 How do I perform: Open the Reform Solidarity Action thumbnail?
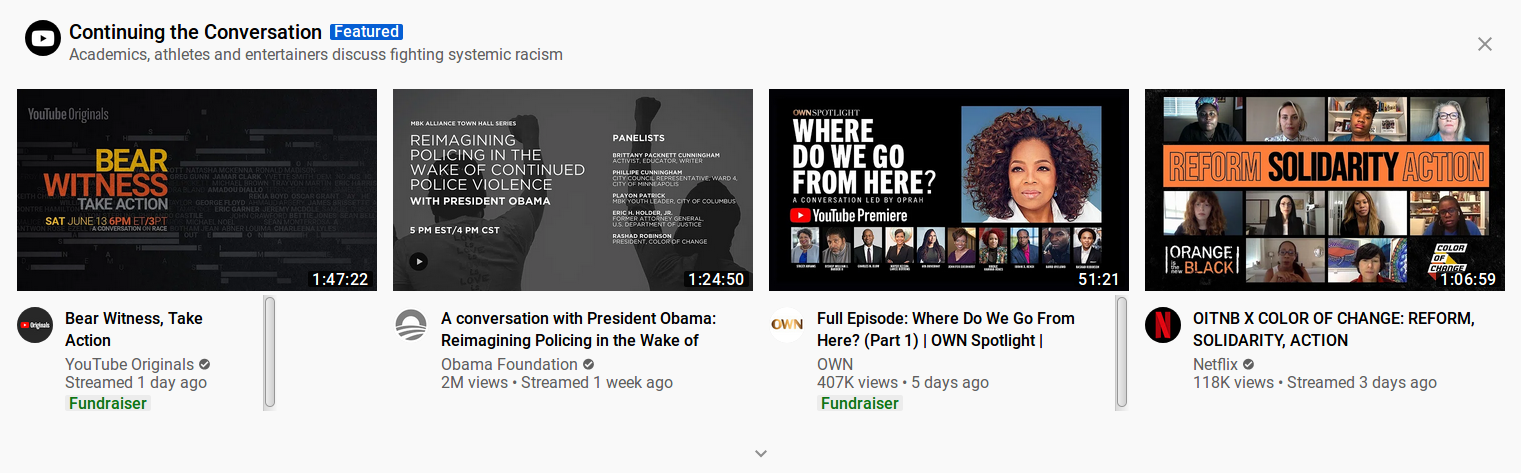point(1325,190)
